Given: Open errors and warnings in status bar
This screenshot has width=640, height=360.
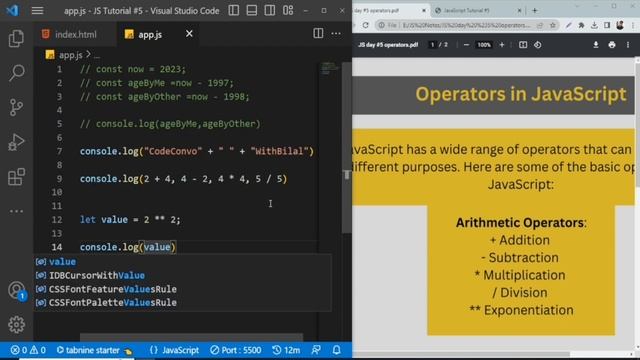Looking at the screenshot, I should 28,350.
